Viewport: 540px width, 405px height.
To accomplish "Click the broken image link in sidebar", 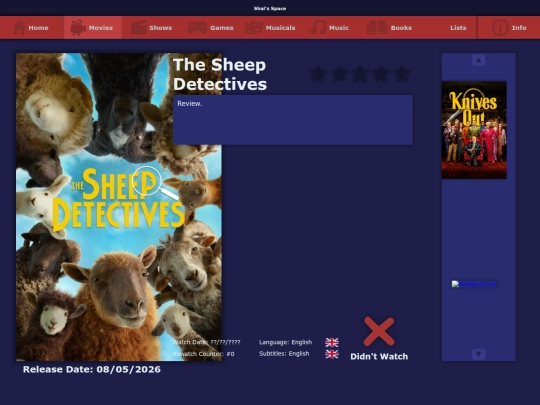I will [475, 284].
